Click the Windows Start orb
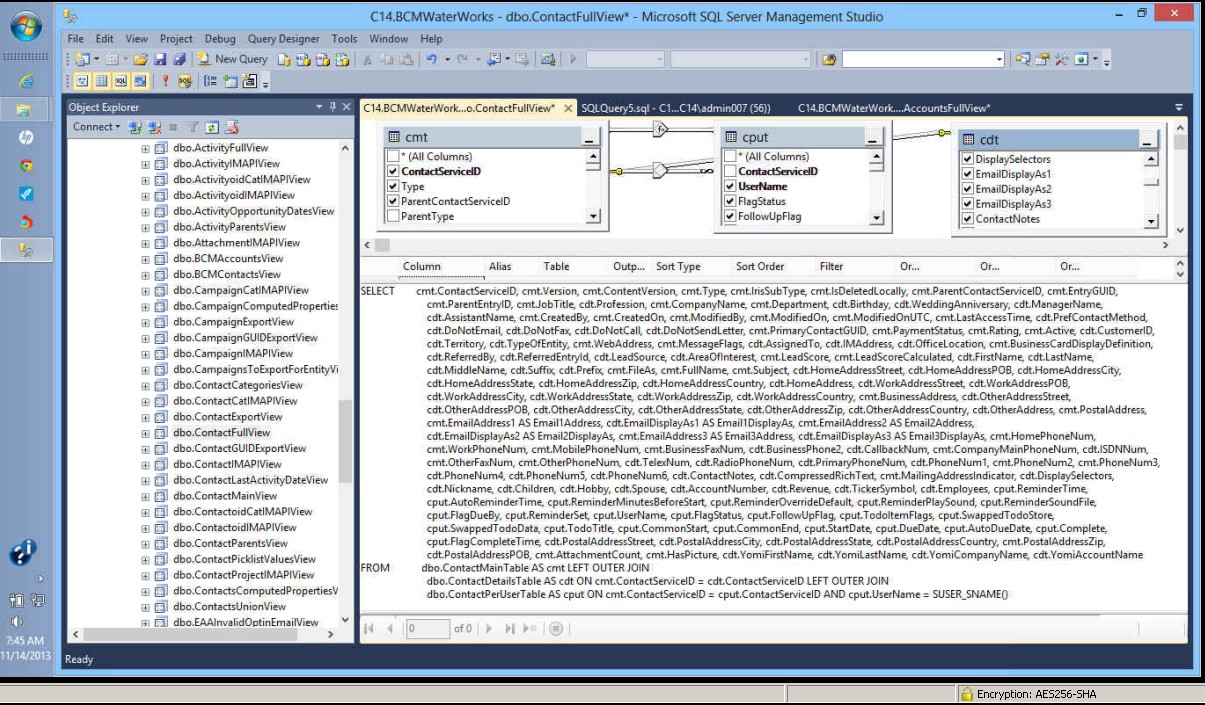The image size is (1205, 705). (25, 26)
